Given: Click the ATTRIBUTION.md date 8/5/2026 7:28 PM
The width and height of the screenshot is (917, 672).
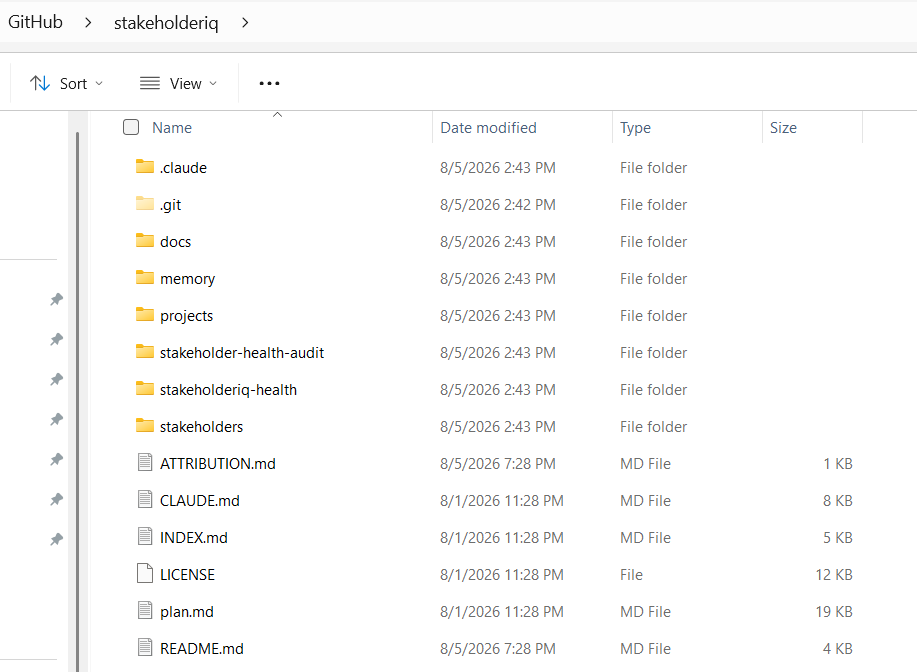Looking at the screenshot, I should (497, 464).
